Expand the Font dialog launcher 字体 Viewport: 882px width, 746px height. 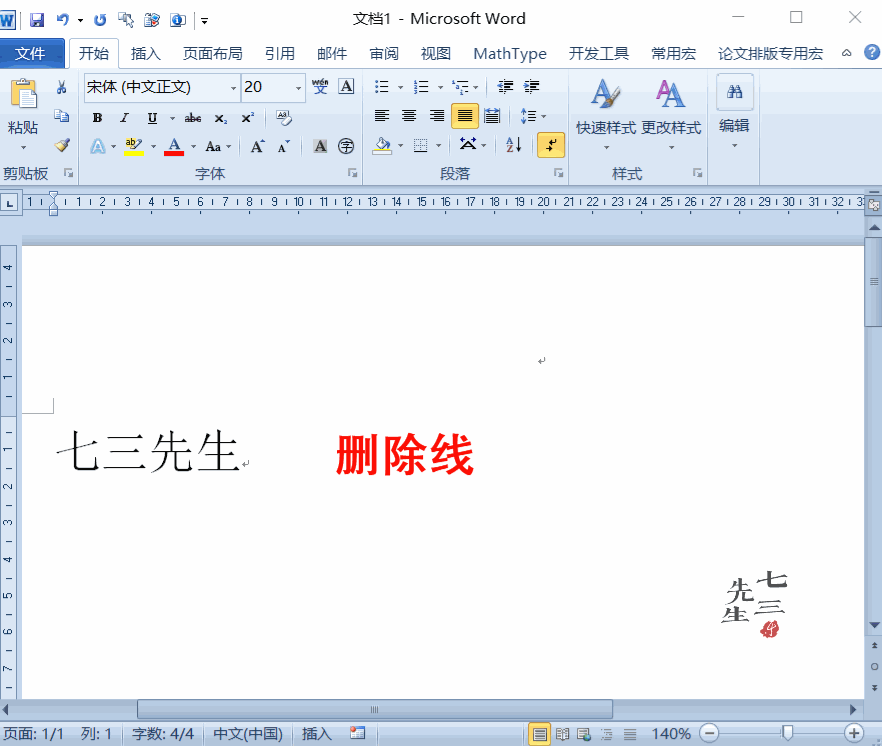tap(352, 173)
